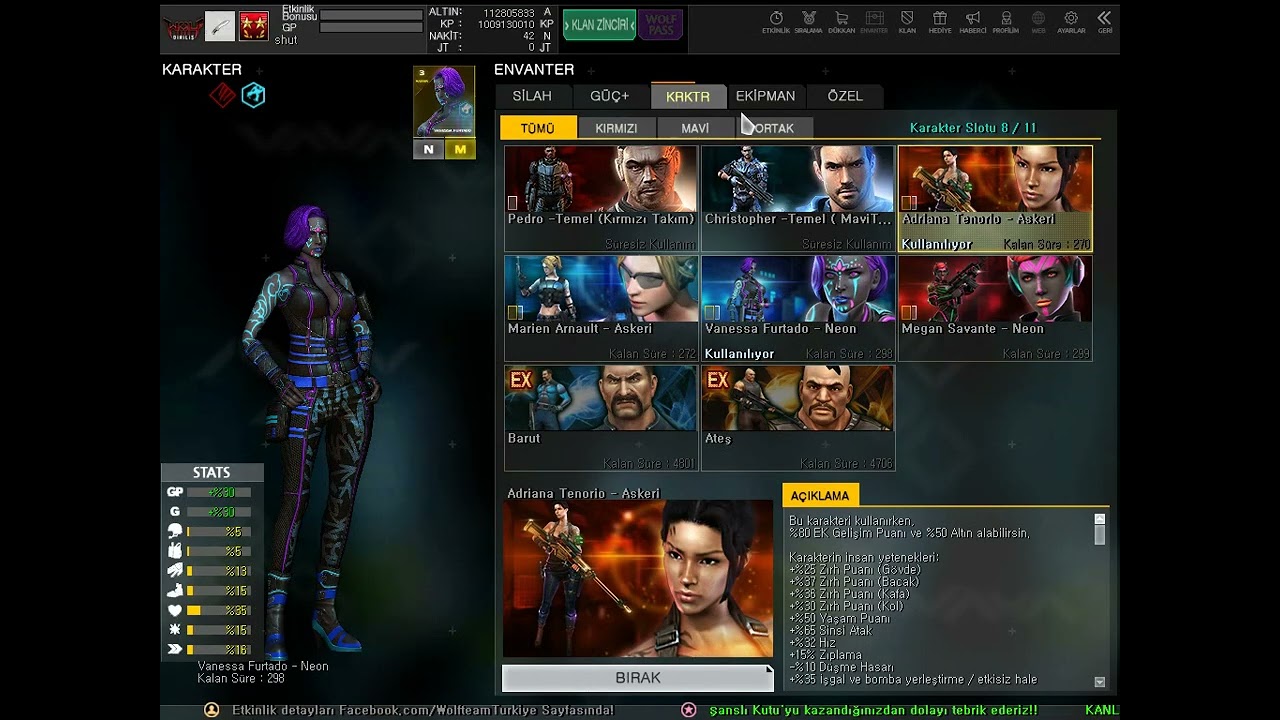Open the Sıralama ranking icon
This screenshot has height=720, width=1280.
point(808,22)
